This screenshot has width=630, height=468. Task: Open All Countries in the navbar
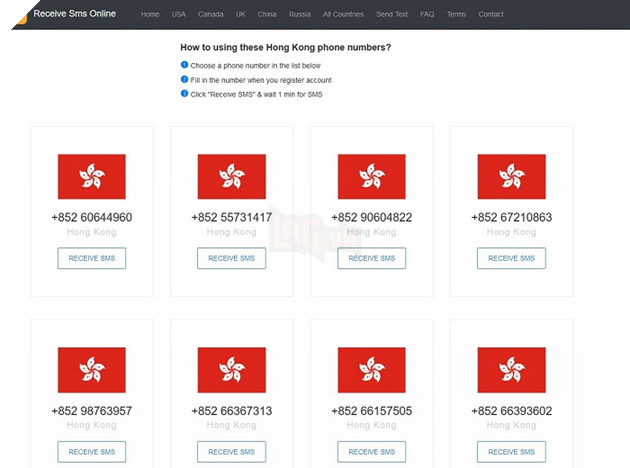[343, 15]
